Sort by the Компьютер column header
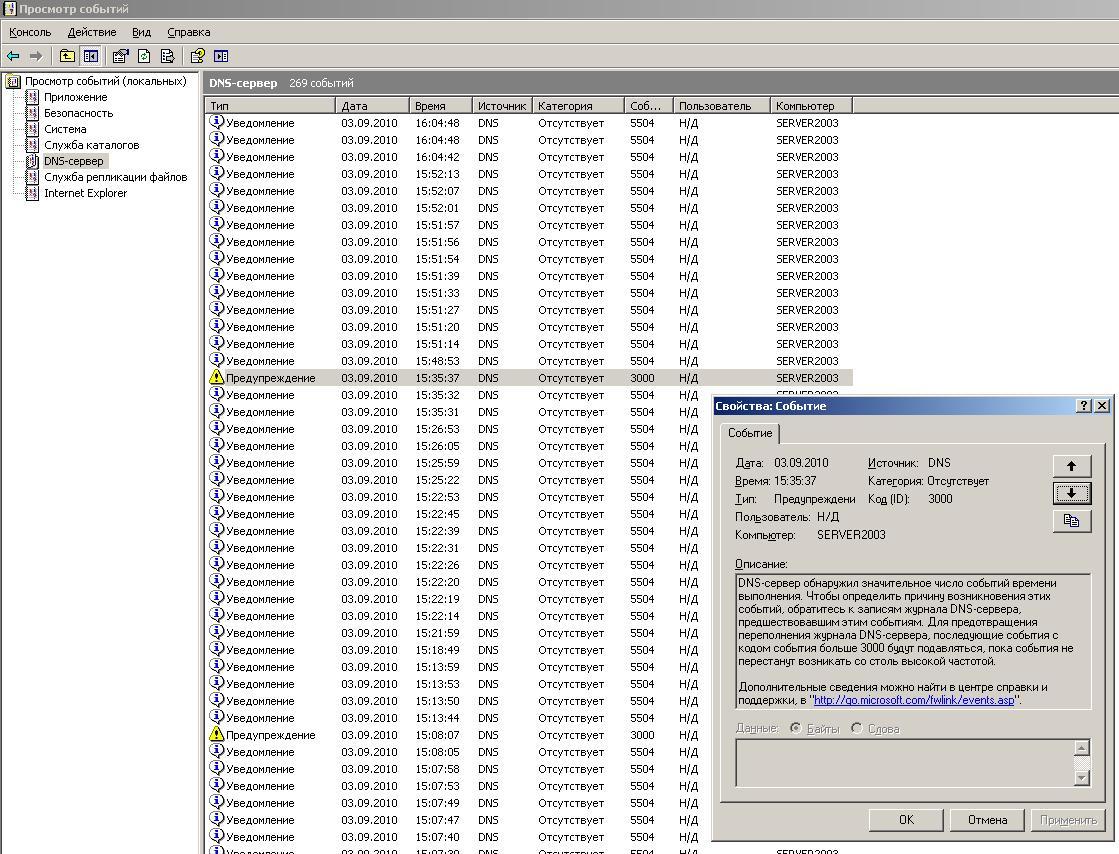 [811, 106]
